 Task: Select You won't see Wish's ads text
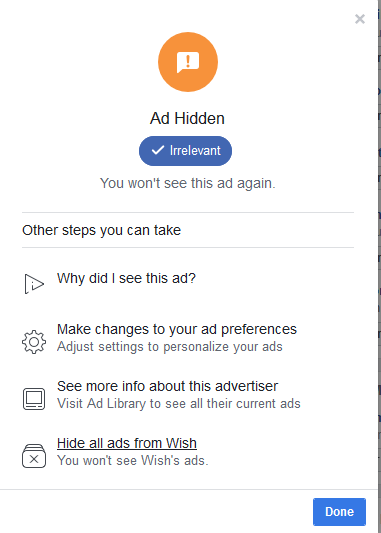tap(133, 461)
